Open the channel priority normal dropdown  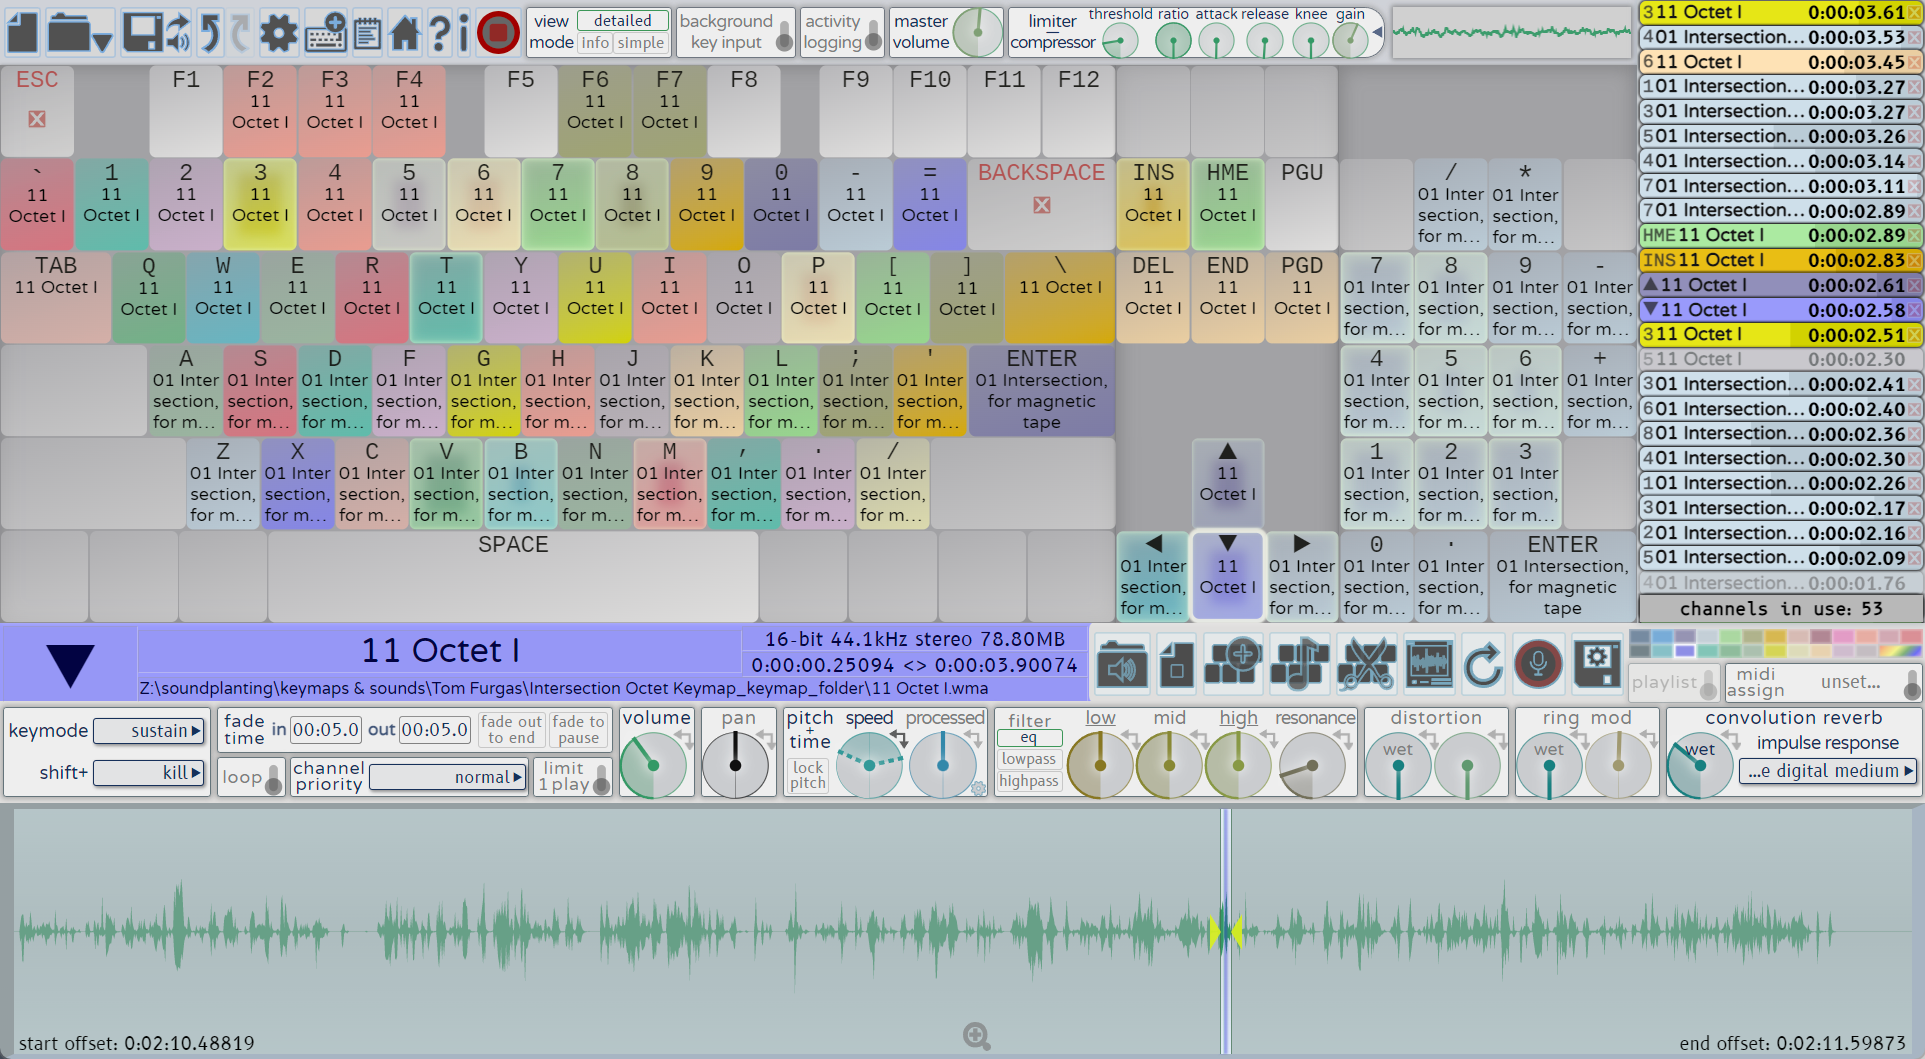[x=448, y=777]
